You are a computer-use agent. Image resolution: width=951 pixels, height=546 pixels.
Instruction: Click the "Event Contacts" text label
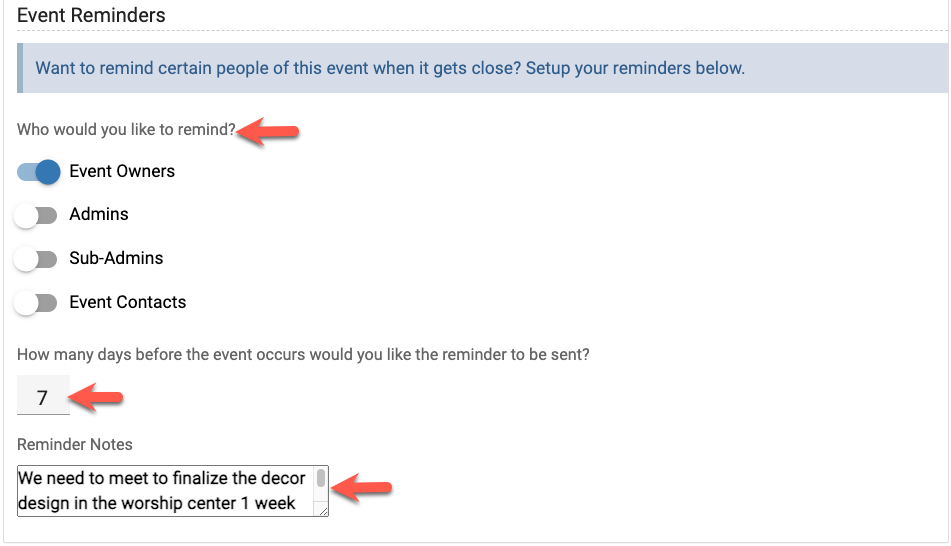tap(127, 302)
